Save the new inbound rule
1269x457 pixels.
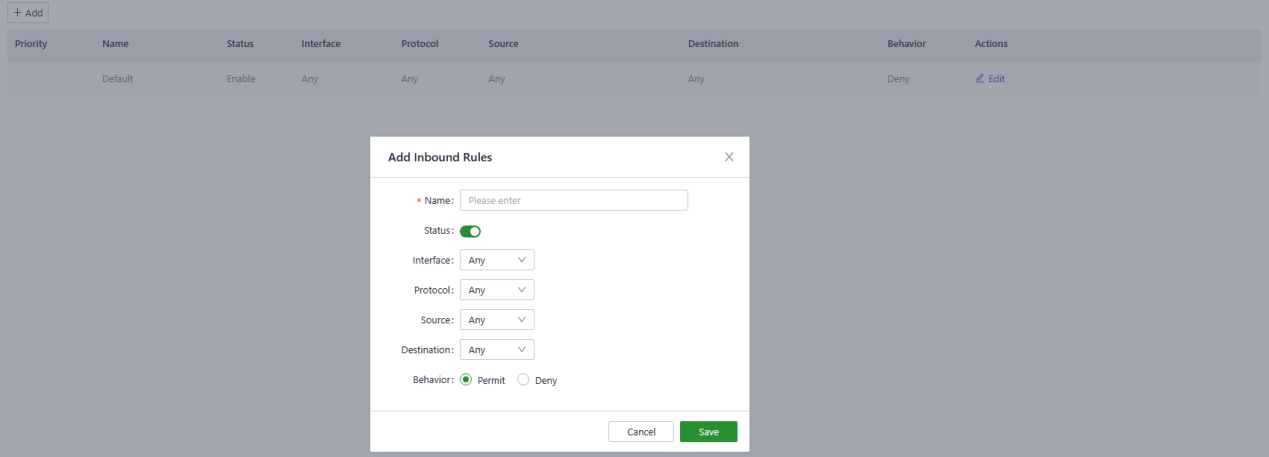708,432
